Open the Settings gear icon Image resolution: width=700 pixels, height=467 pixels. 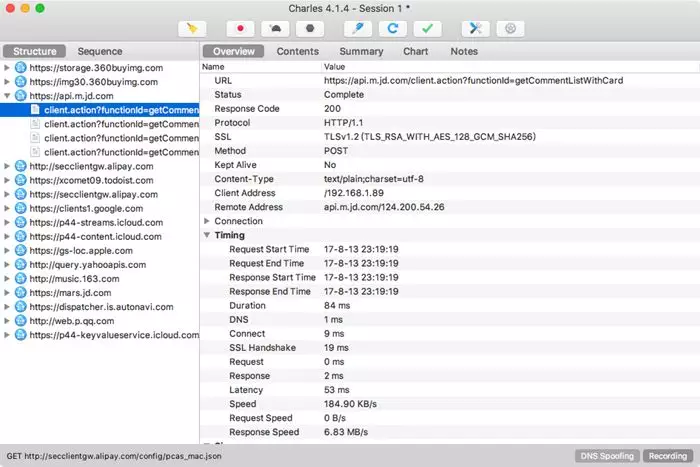(510, 29)
